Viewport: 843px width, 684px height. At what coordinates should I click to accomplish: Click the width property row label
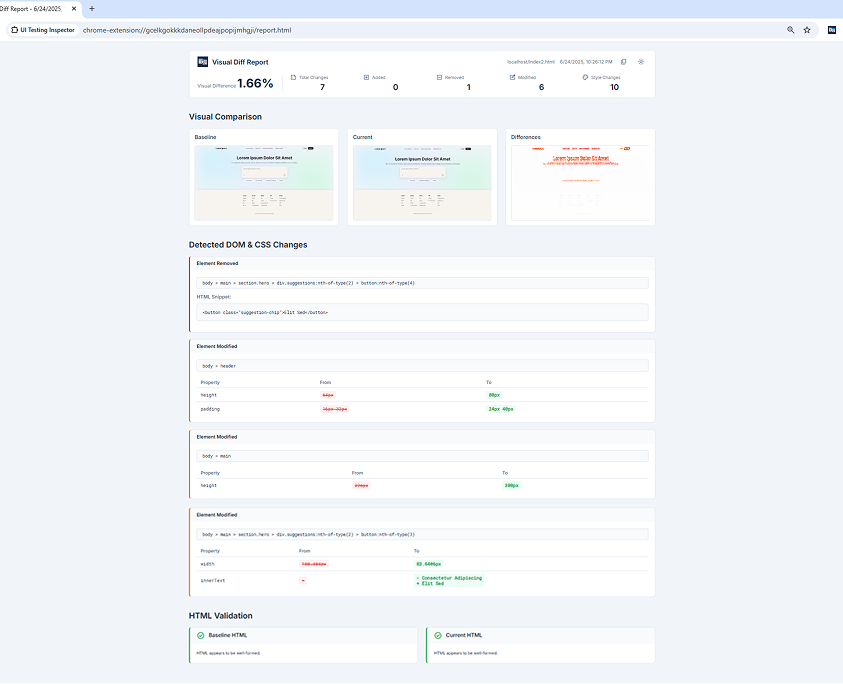coord(208,564)
